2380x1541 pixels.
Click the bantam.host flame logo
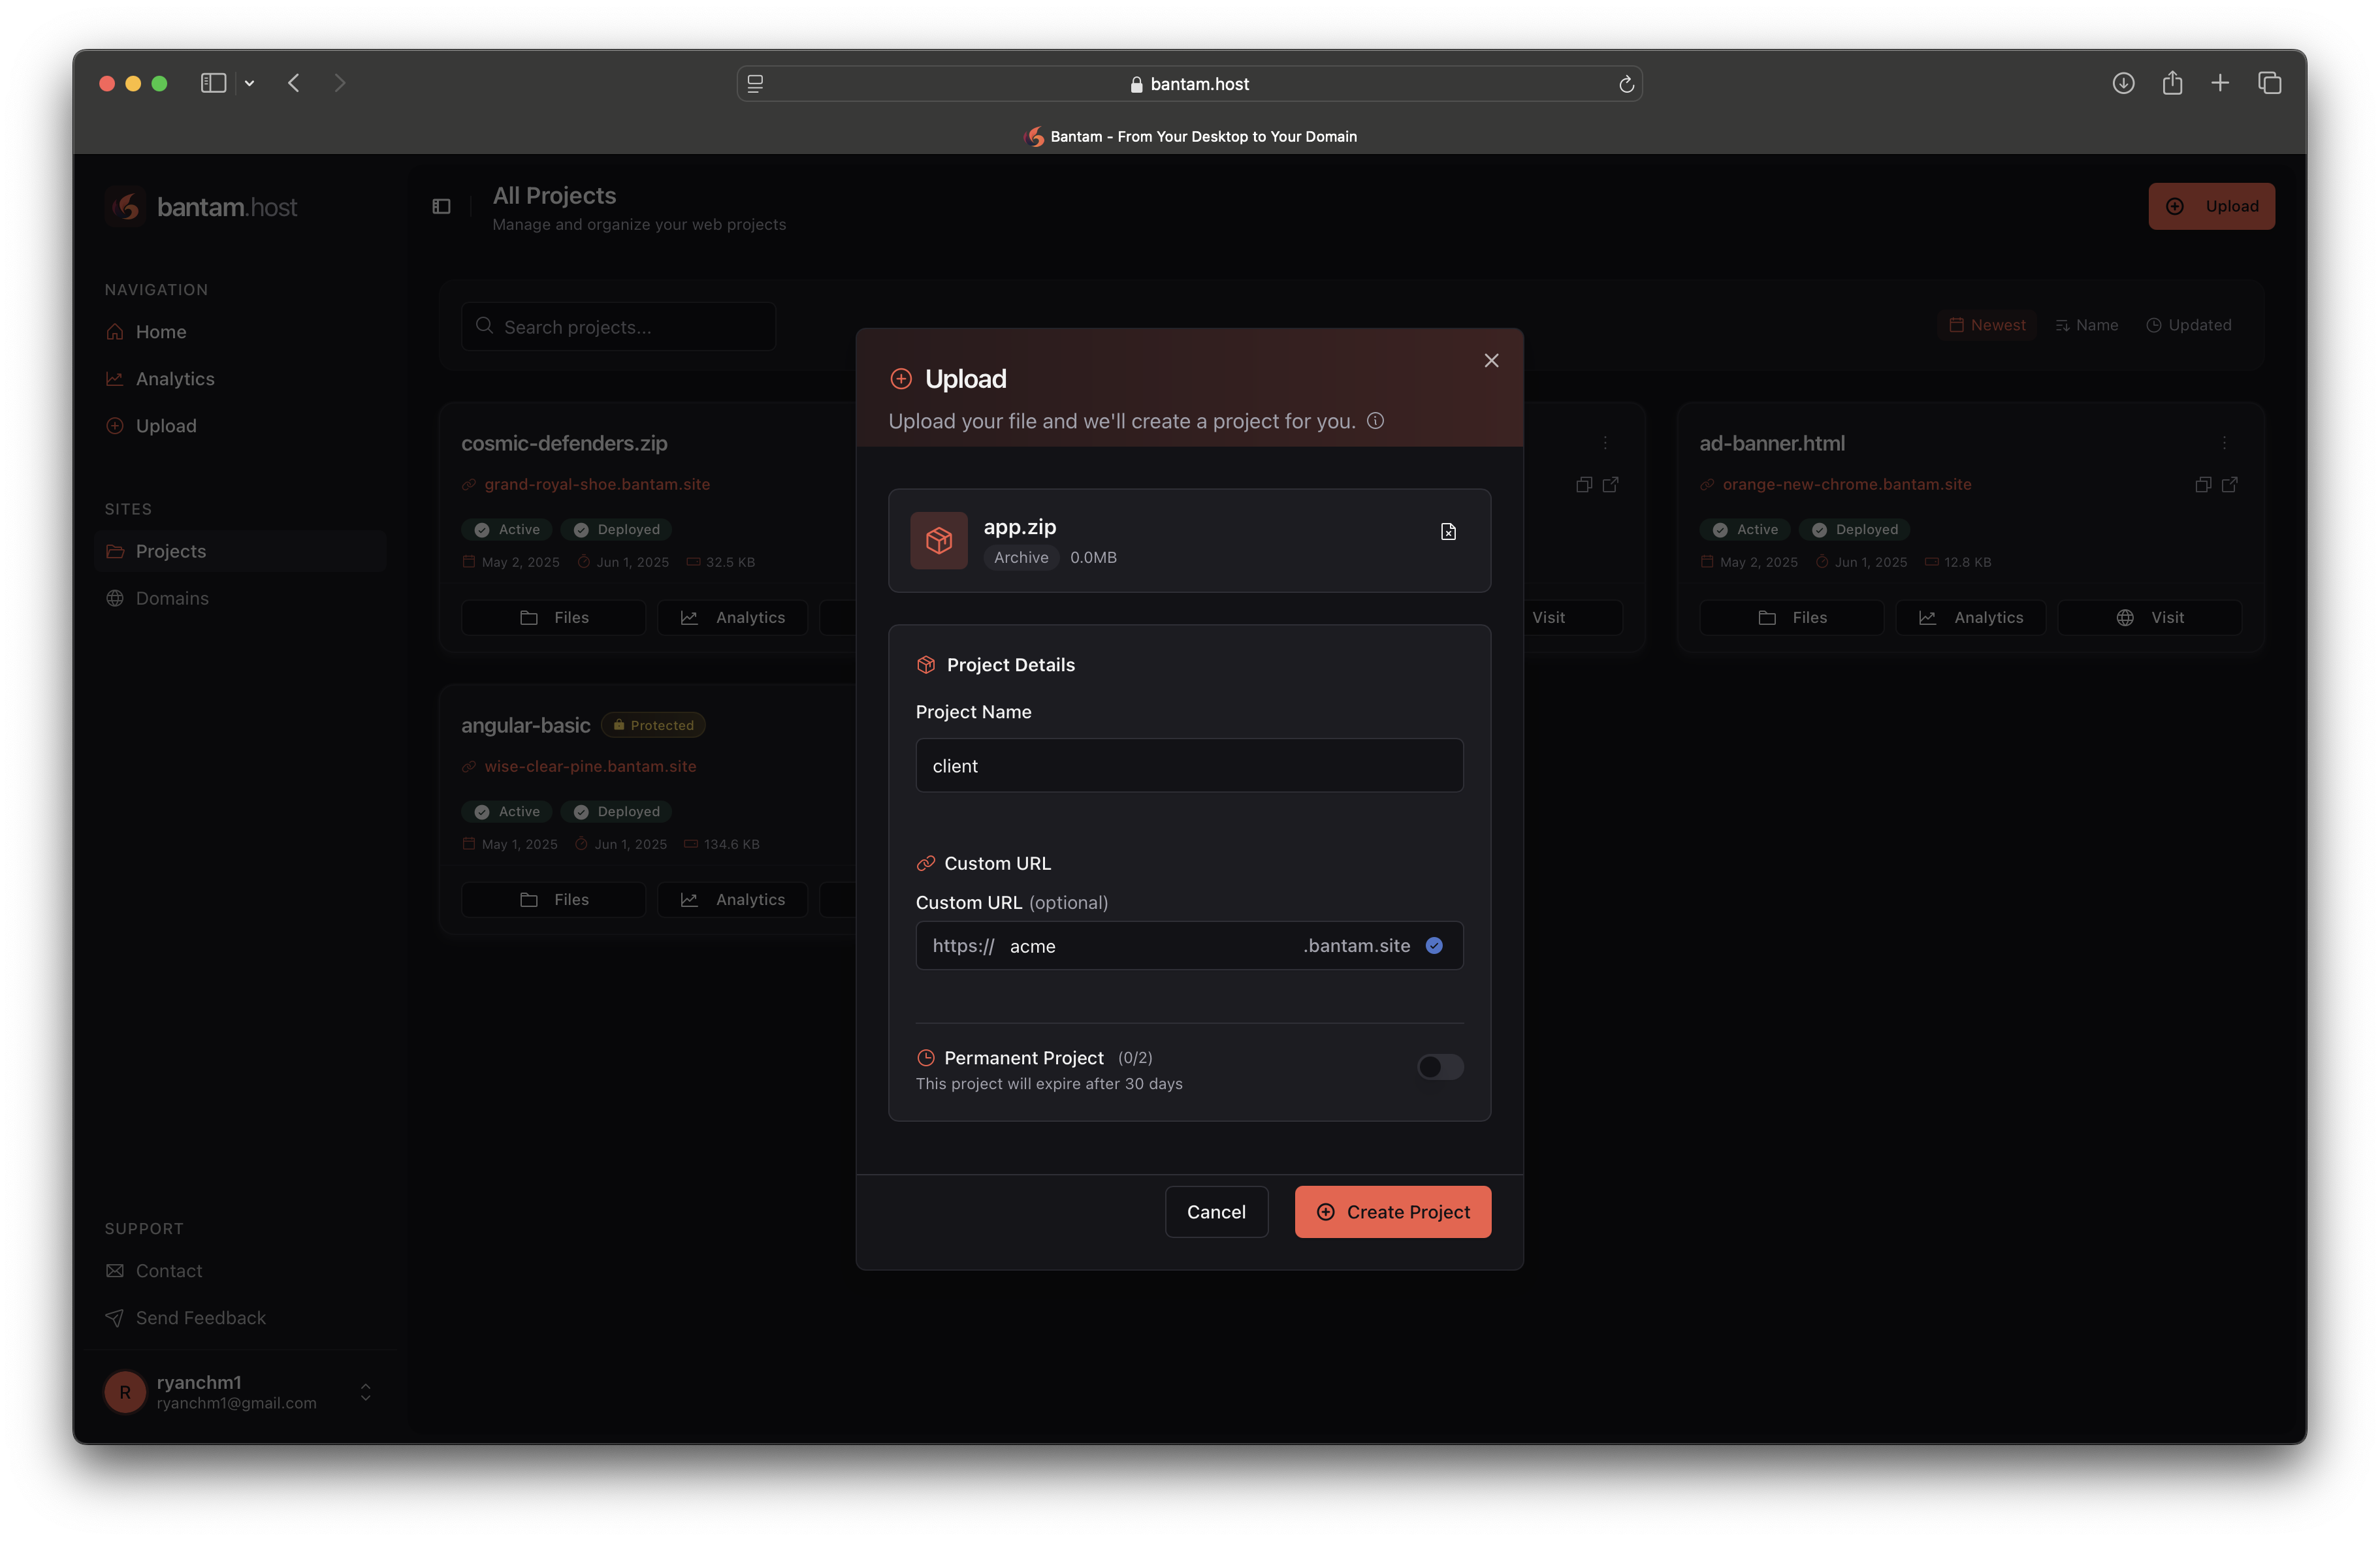click(126, 206)
